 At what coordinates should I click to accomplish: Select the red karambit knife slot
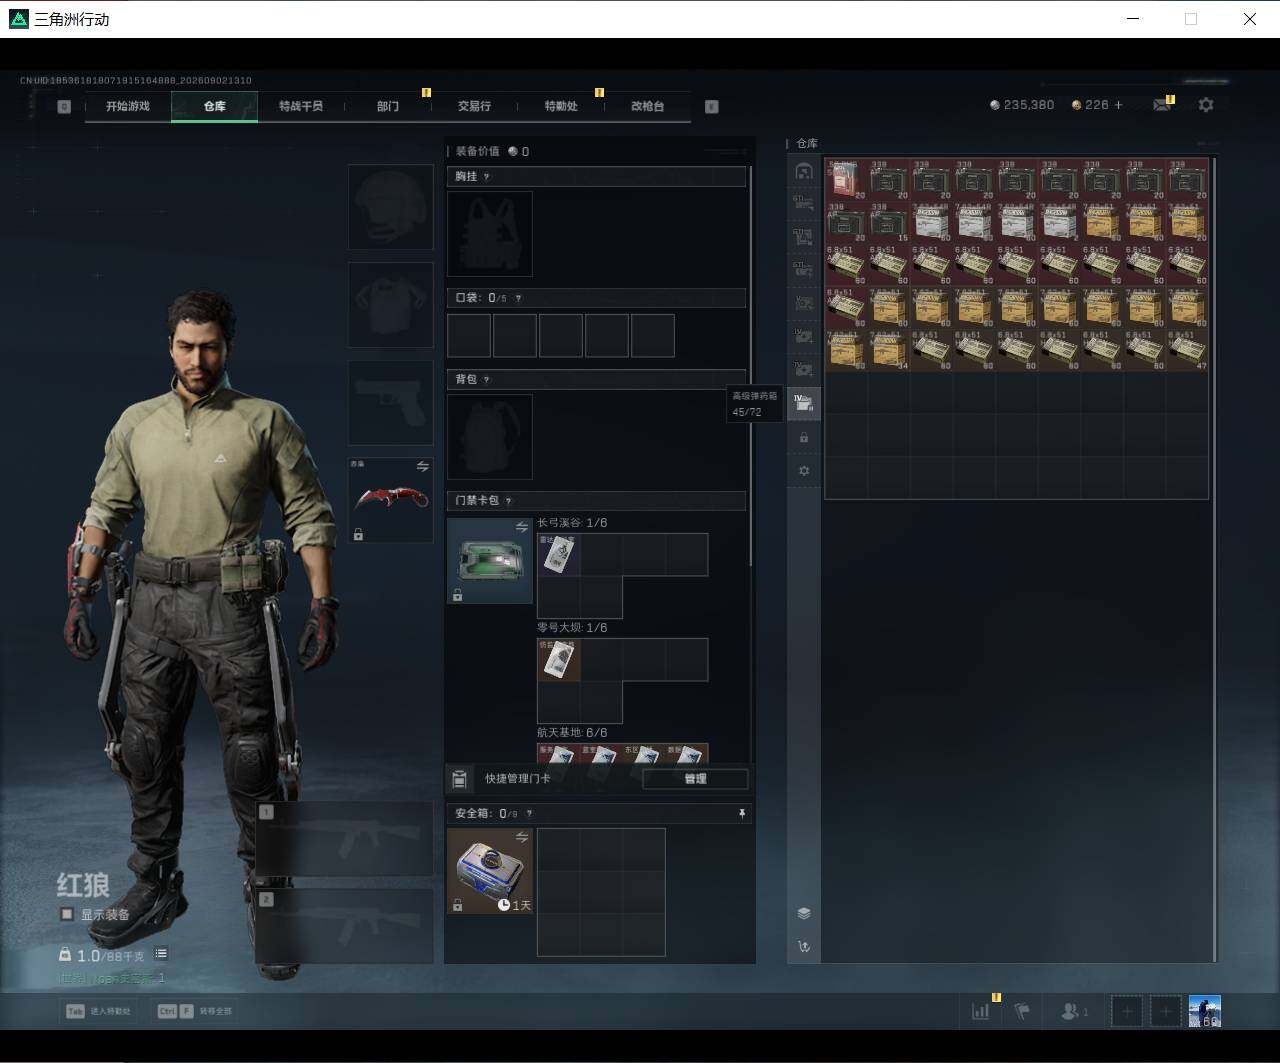390,500
